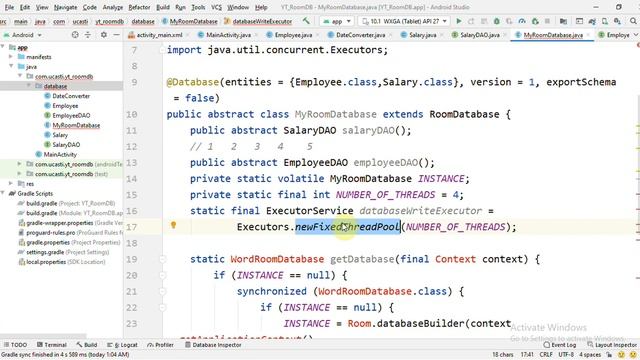Click the Apply Changes and Restart Activity icon
This screenshot has width=640, height=360.
tap(471, 21)
